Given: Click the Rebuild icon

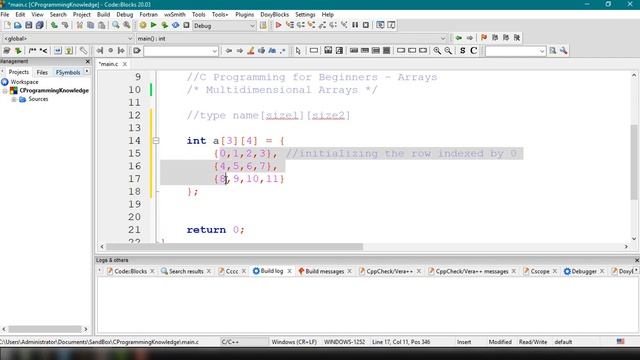Looking at the screenshot, I should [x=176, y=25].
